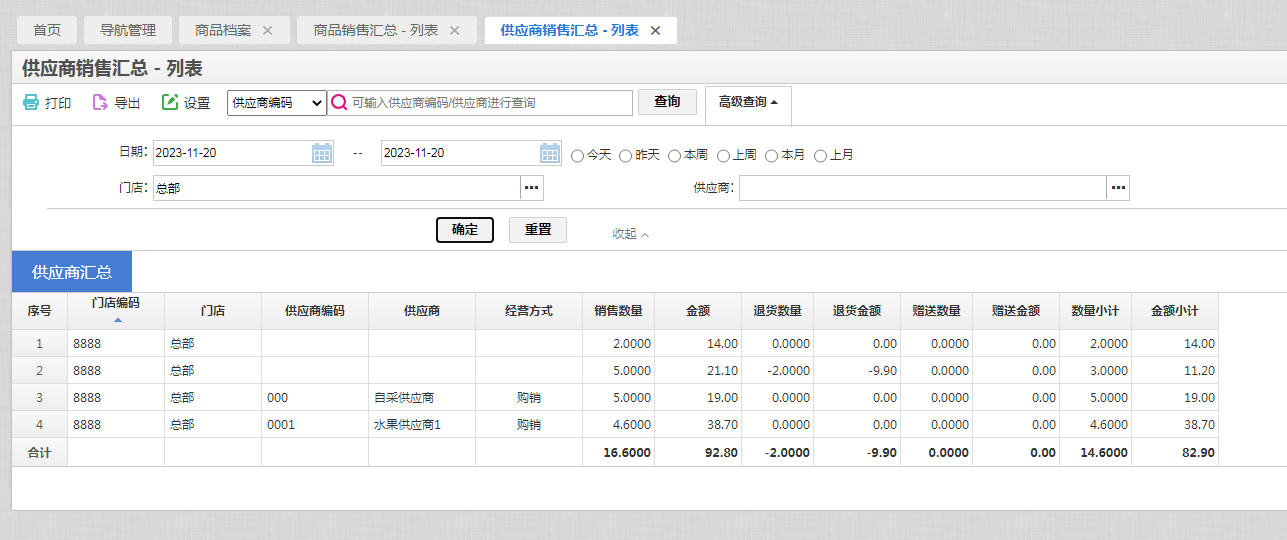Click total sales amount 92.80
The image size is (1287, 540).
tap(698, 452)
